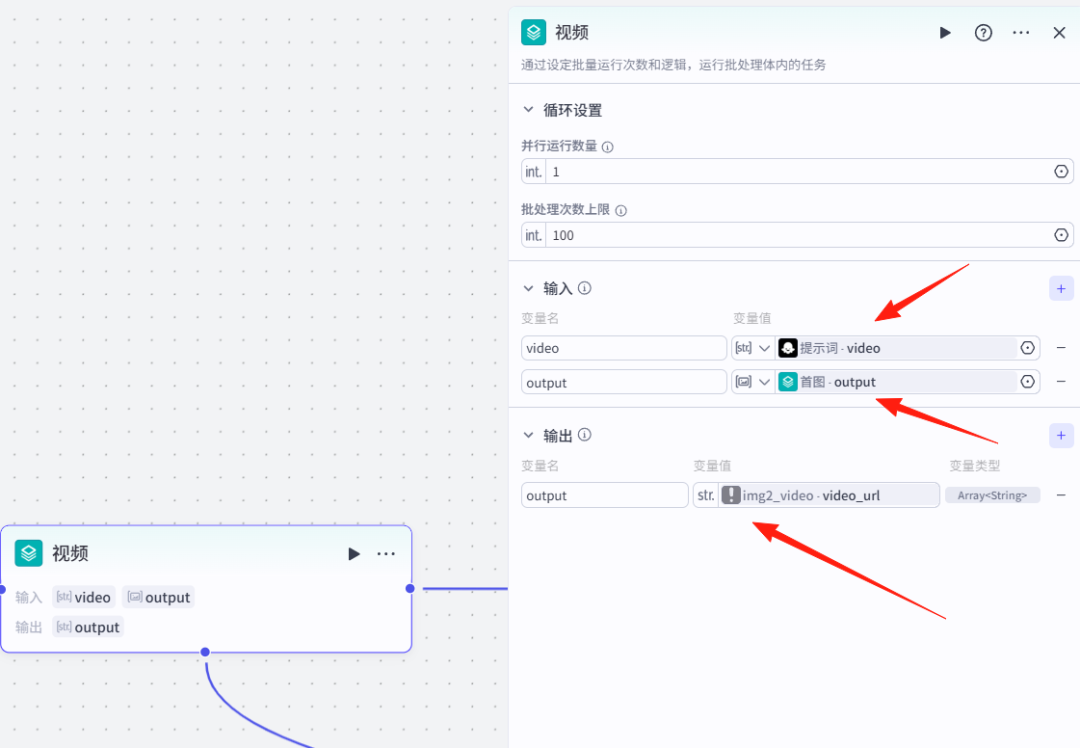Click the info icon beside the 输入 section
The width and height of the screenshot is (1080, 748).
(x=585, y=288)
